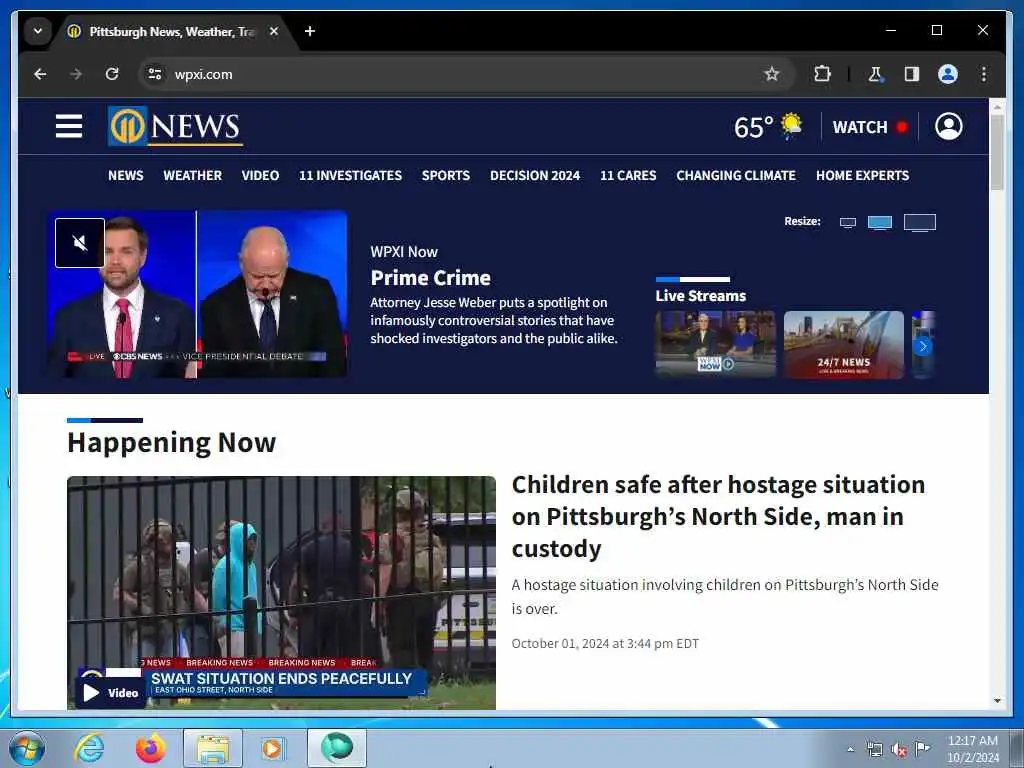Image resolution: width=1024 pixels, height=768 pixels.
Task: Click the Video play badge on story image
Action: [110, 693]
